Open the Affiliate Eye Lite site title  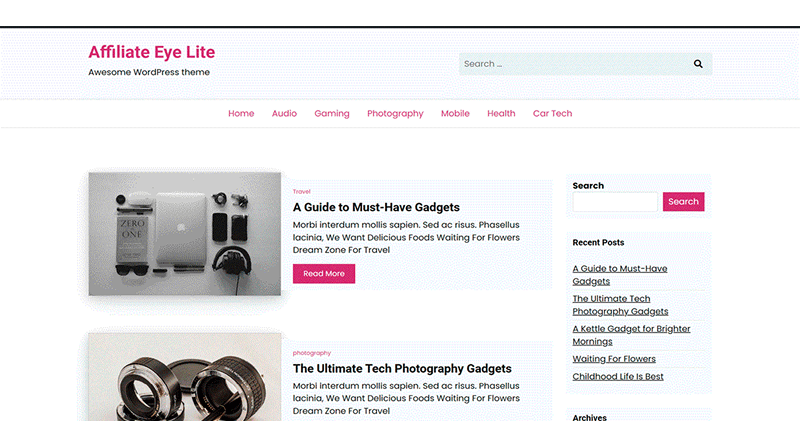(152, 52)
